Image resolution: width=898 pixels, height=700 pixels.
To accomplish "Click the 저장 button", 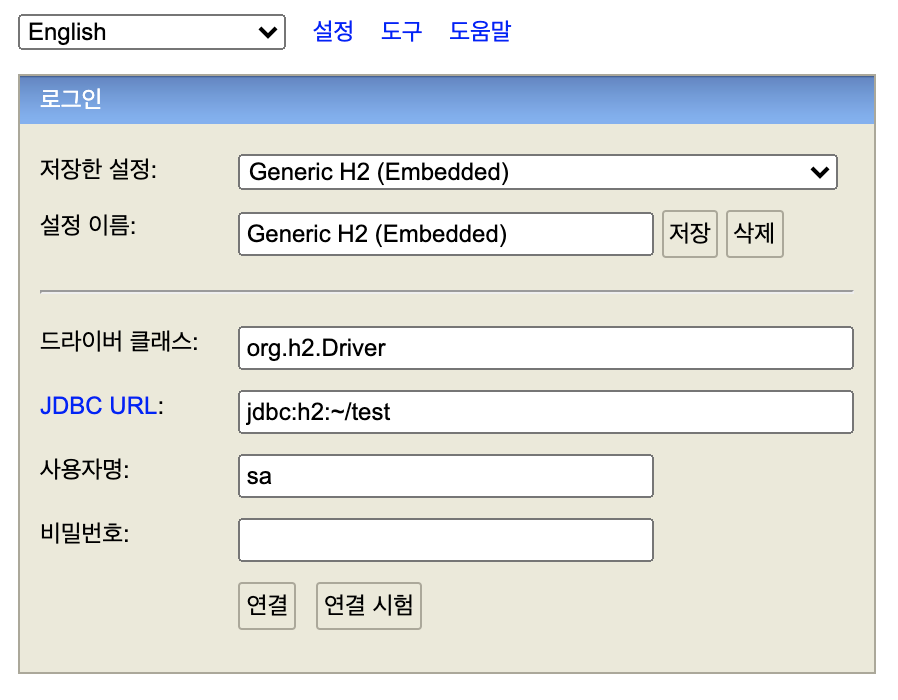I will (x=690, y=234).
